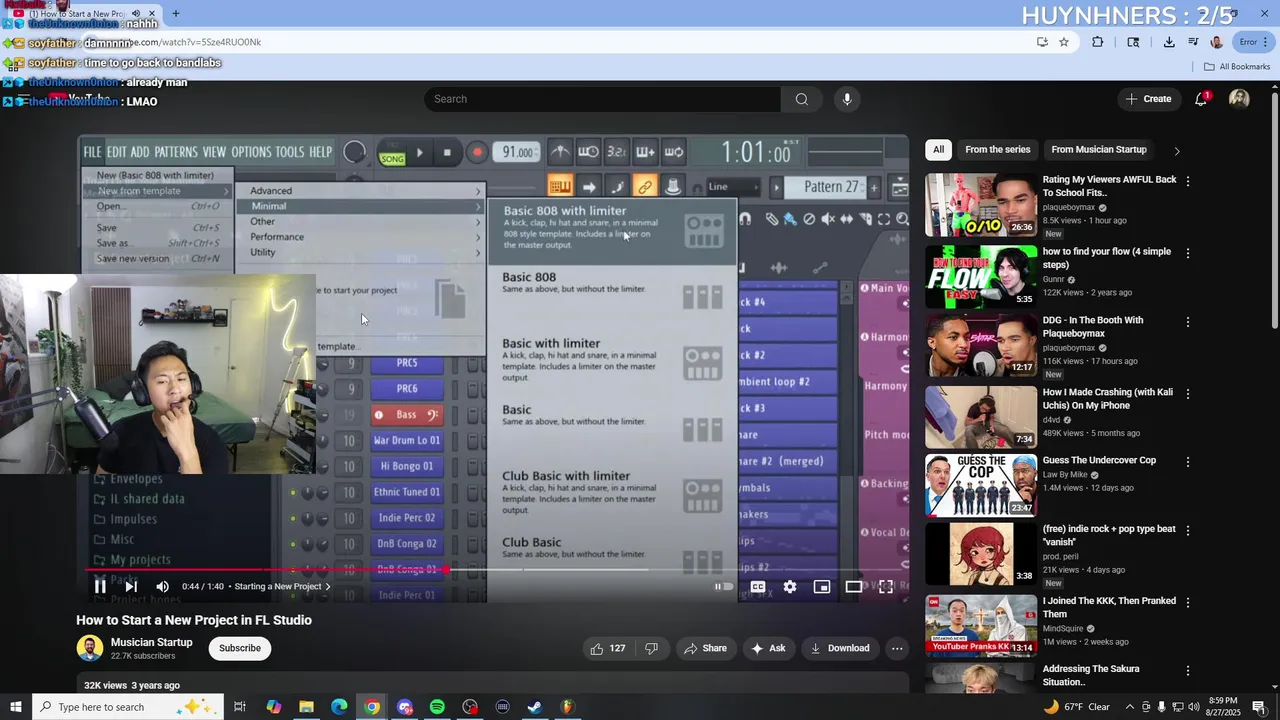Open Task View on taskbar

point(240,707)
